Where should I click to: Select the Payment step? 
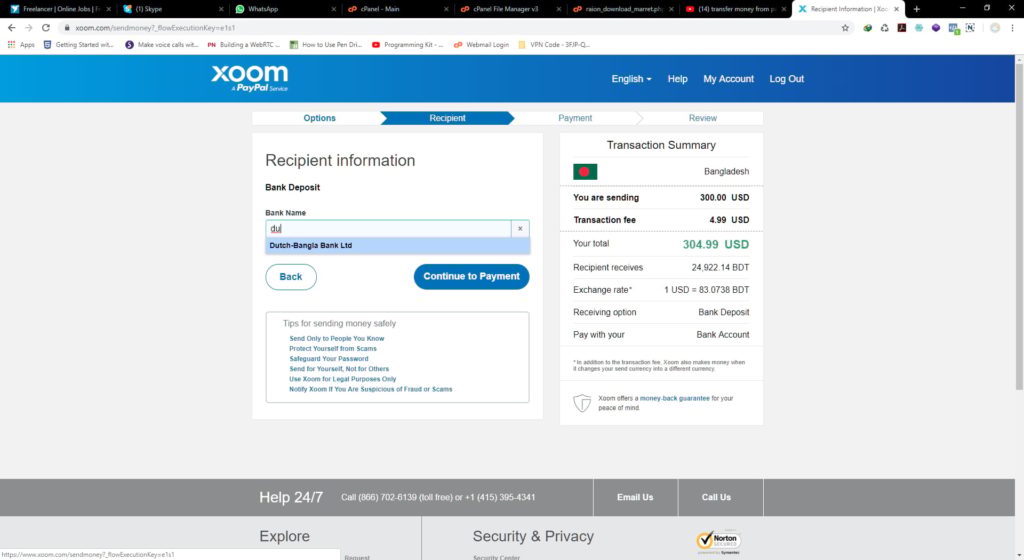tap(575, 118)
